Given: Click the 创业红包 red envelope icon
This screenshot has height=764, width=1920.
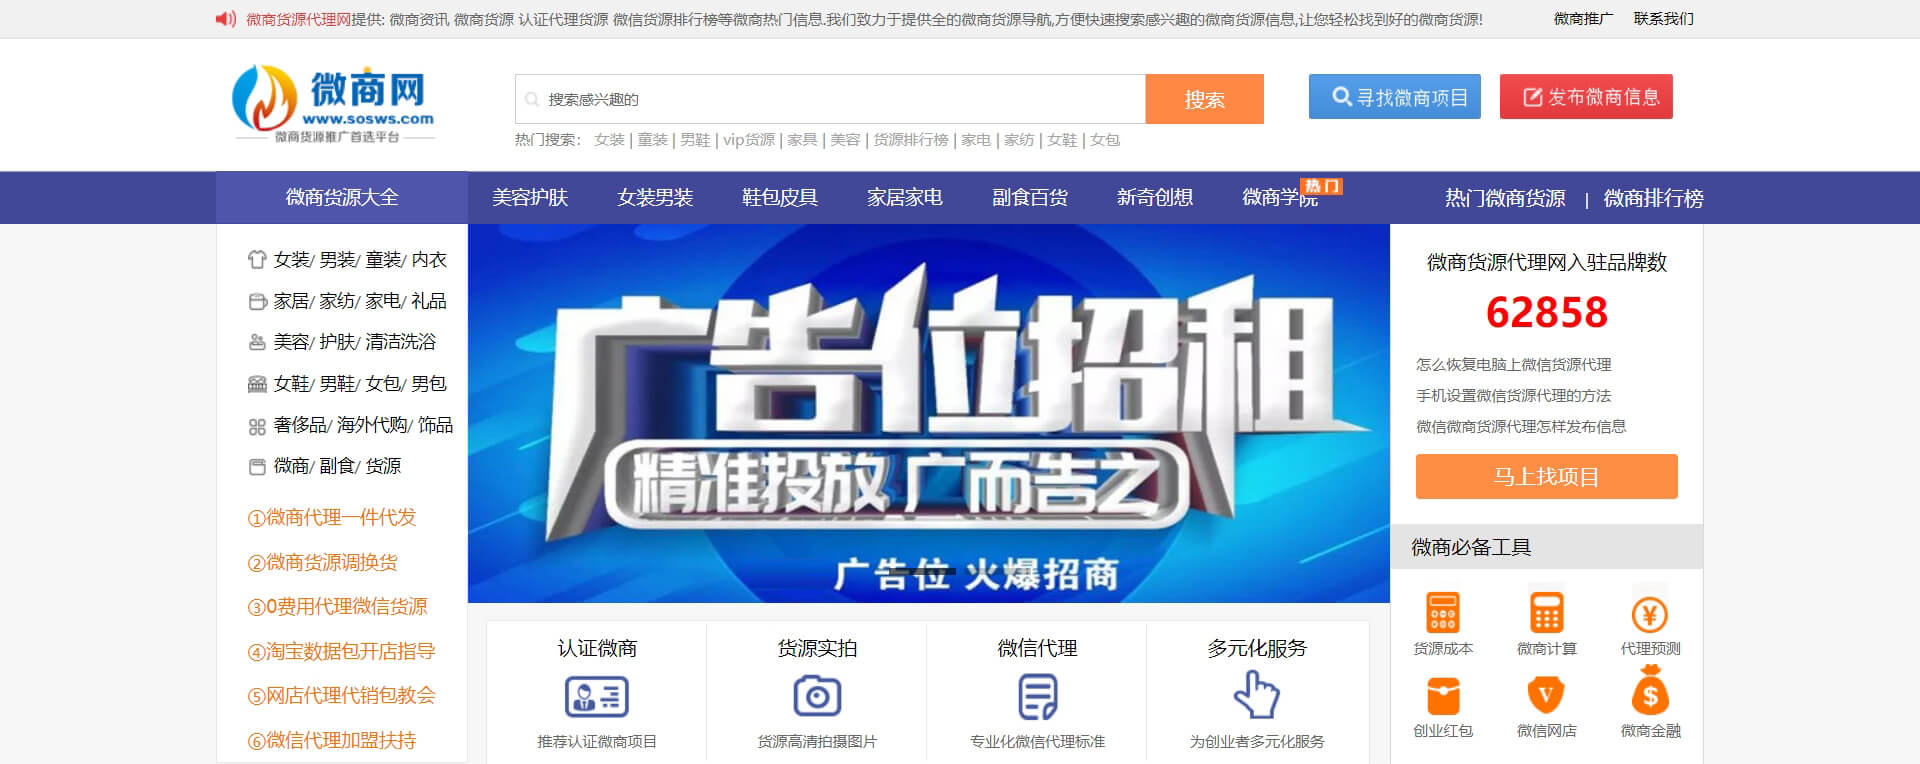Looking at the screenshot, I should pos(1443,695).
